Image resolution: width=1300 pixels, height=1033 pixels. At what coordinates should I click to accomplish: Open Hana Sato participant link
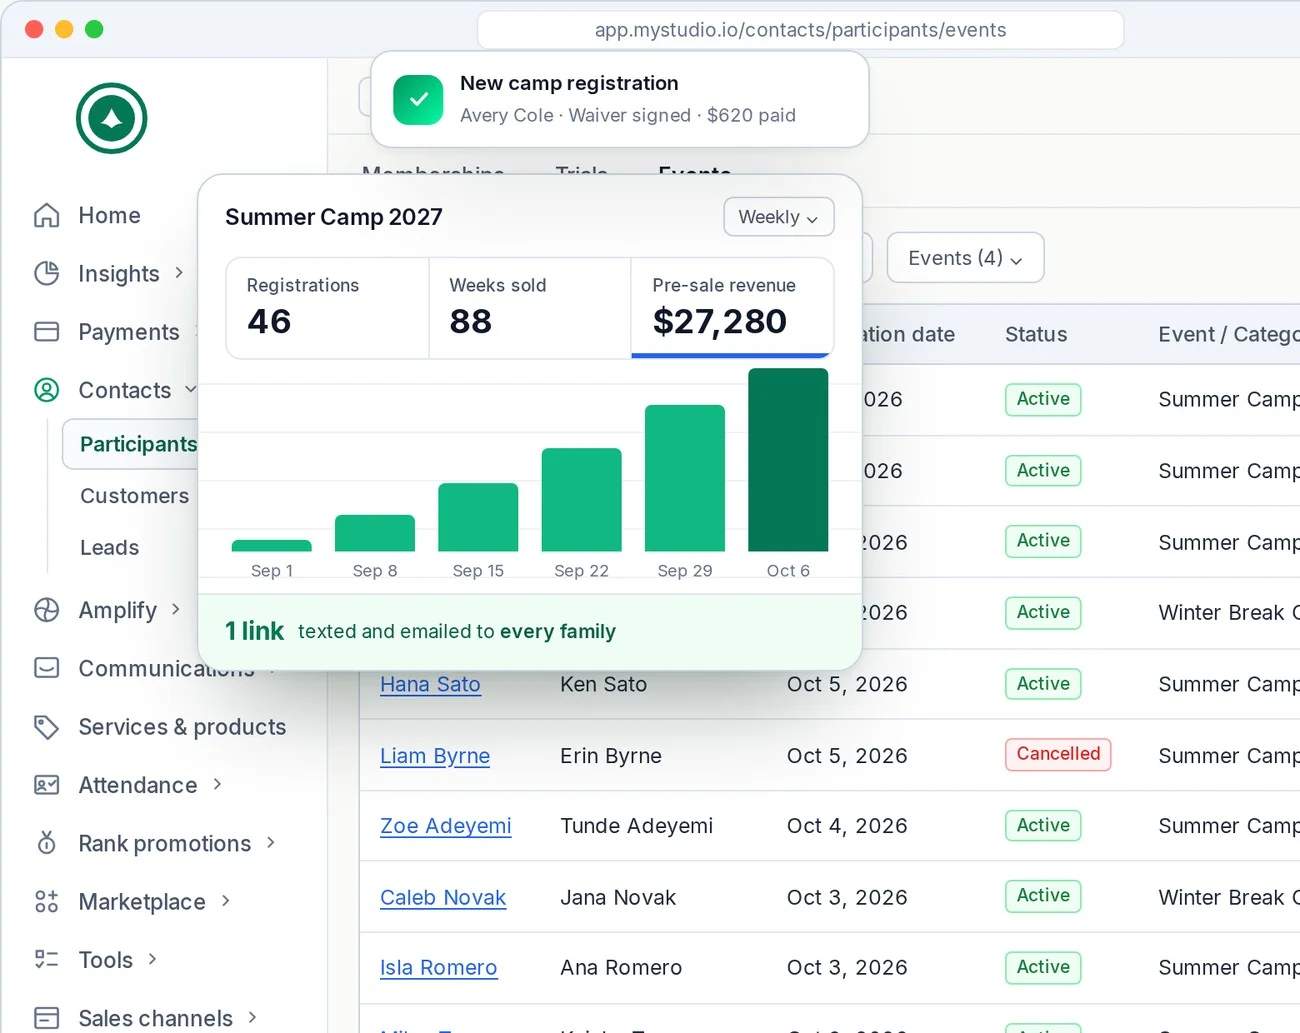pos(430,684)
